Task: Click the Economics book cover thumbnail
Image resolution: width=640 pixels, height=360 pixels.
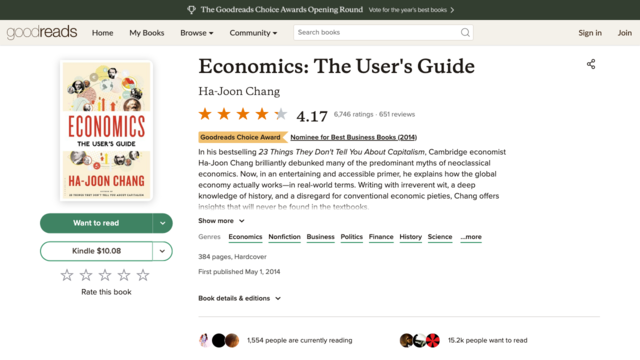Action: pyautogui.click(x=106, y=131)
